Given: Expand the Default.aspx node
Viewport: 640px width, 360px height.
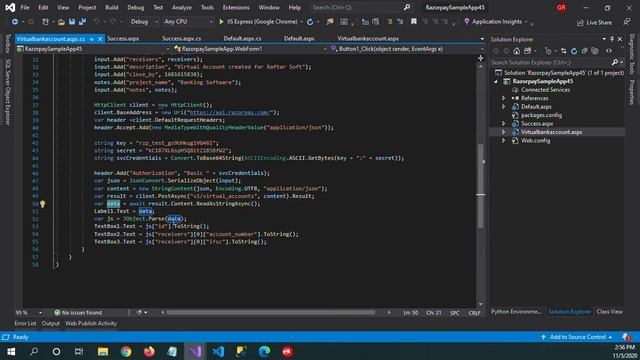Looking at the screenshot, I should tap(504, 107).
